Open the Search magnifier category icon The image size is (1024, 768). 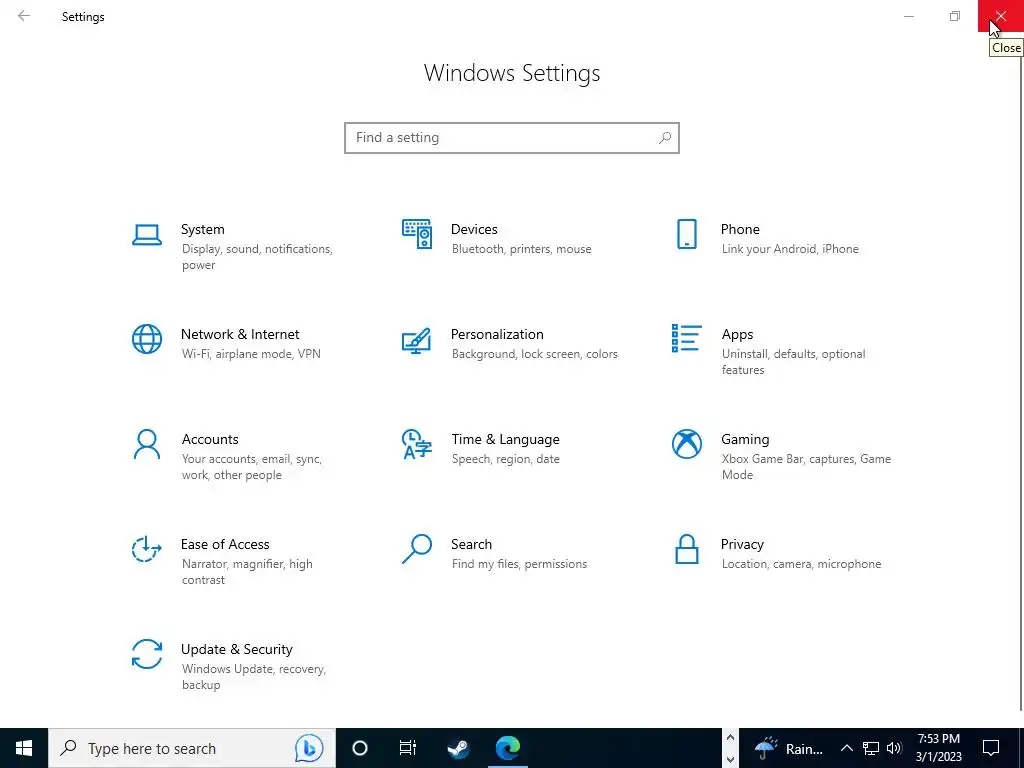click(417, 549)
